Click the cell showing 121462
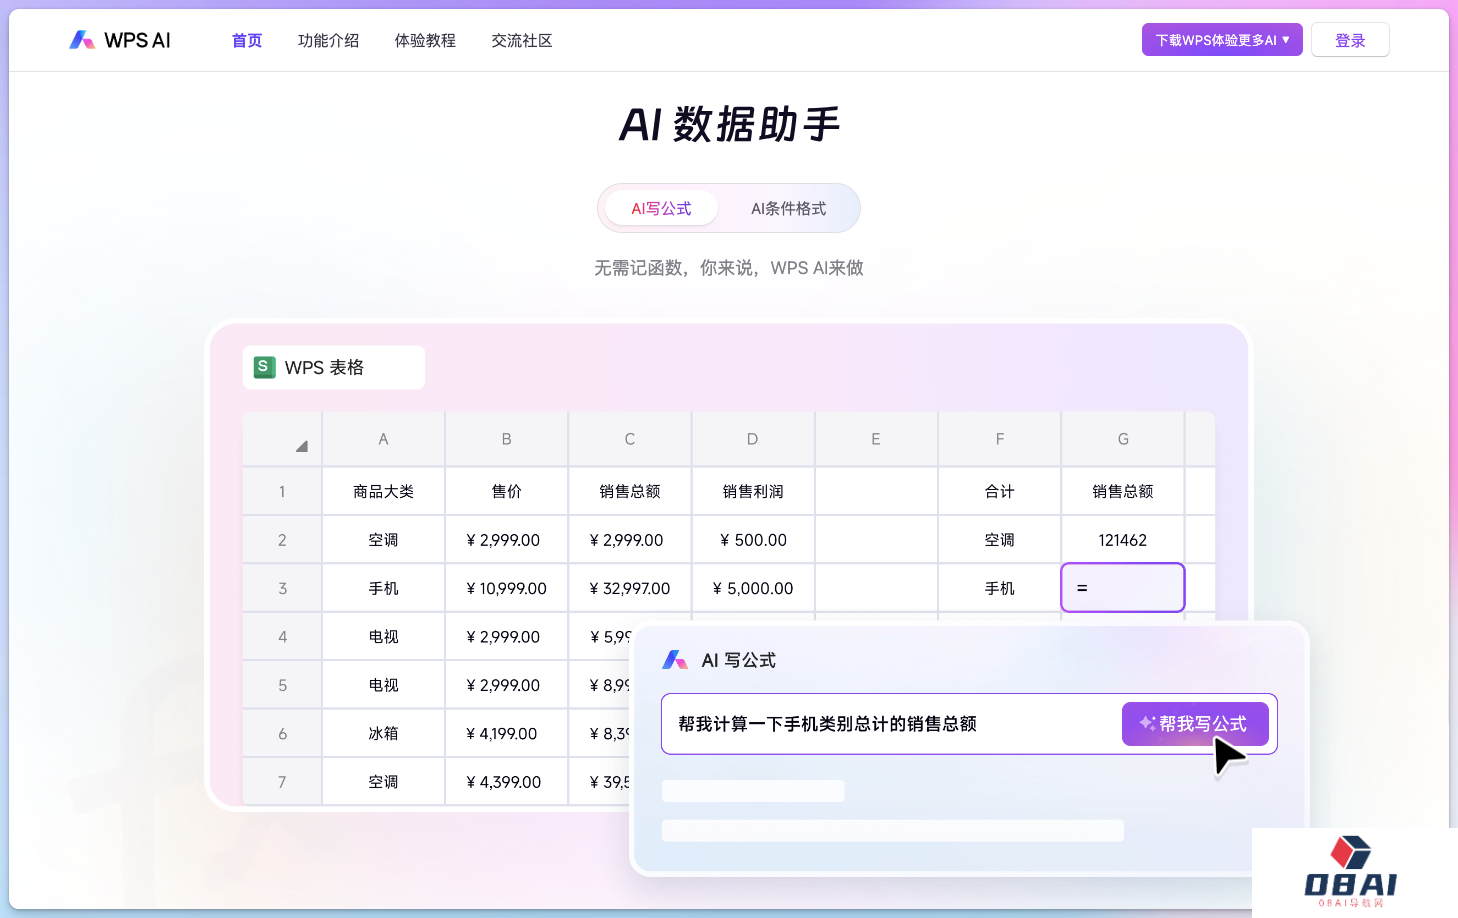Image resolution: width=1458 pixels, height=918 pixels. pyautogui.click(x=1122, y=540)
